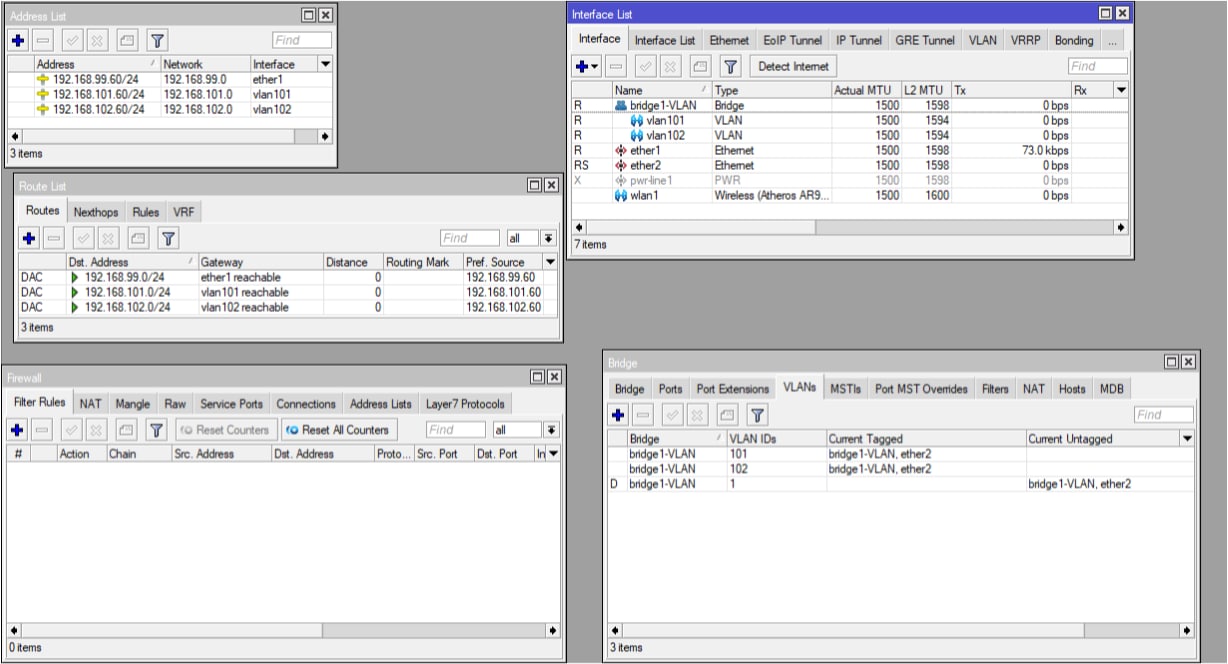Open Bridge Hosts tab

1073,388
